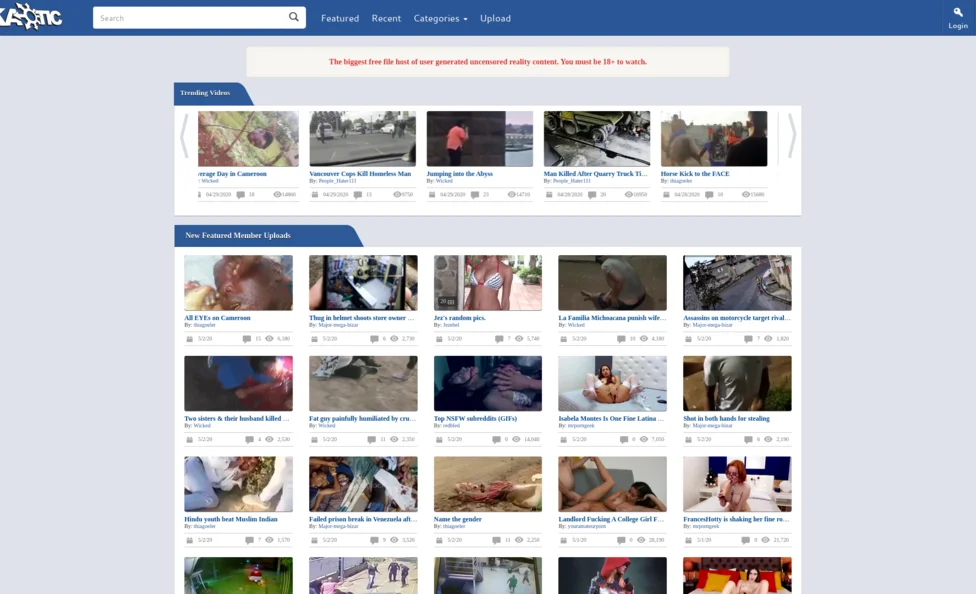
Task: Open the Jumping into the Abyss thumbnail
Action: pyautogui.click(x=479, y=139)
